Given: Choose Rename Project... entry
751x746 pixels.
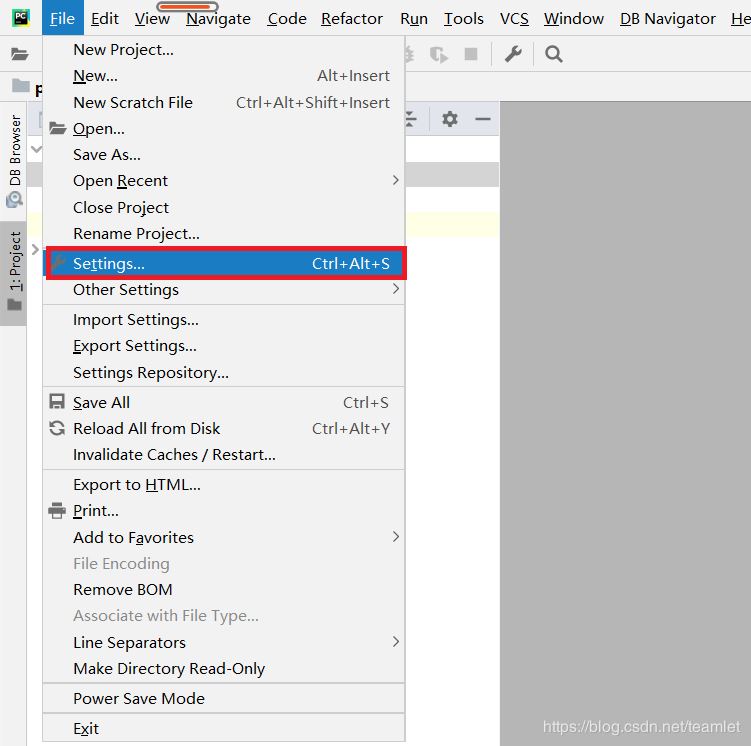Looking at the screenshot, I should 224,234.
